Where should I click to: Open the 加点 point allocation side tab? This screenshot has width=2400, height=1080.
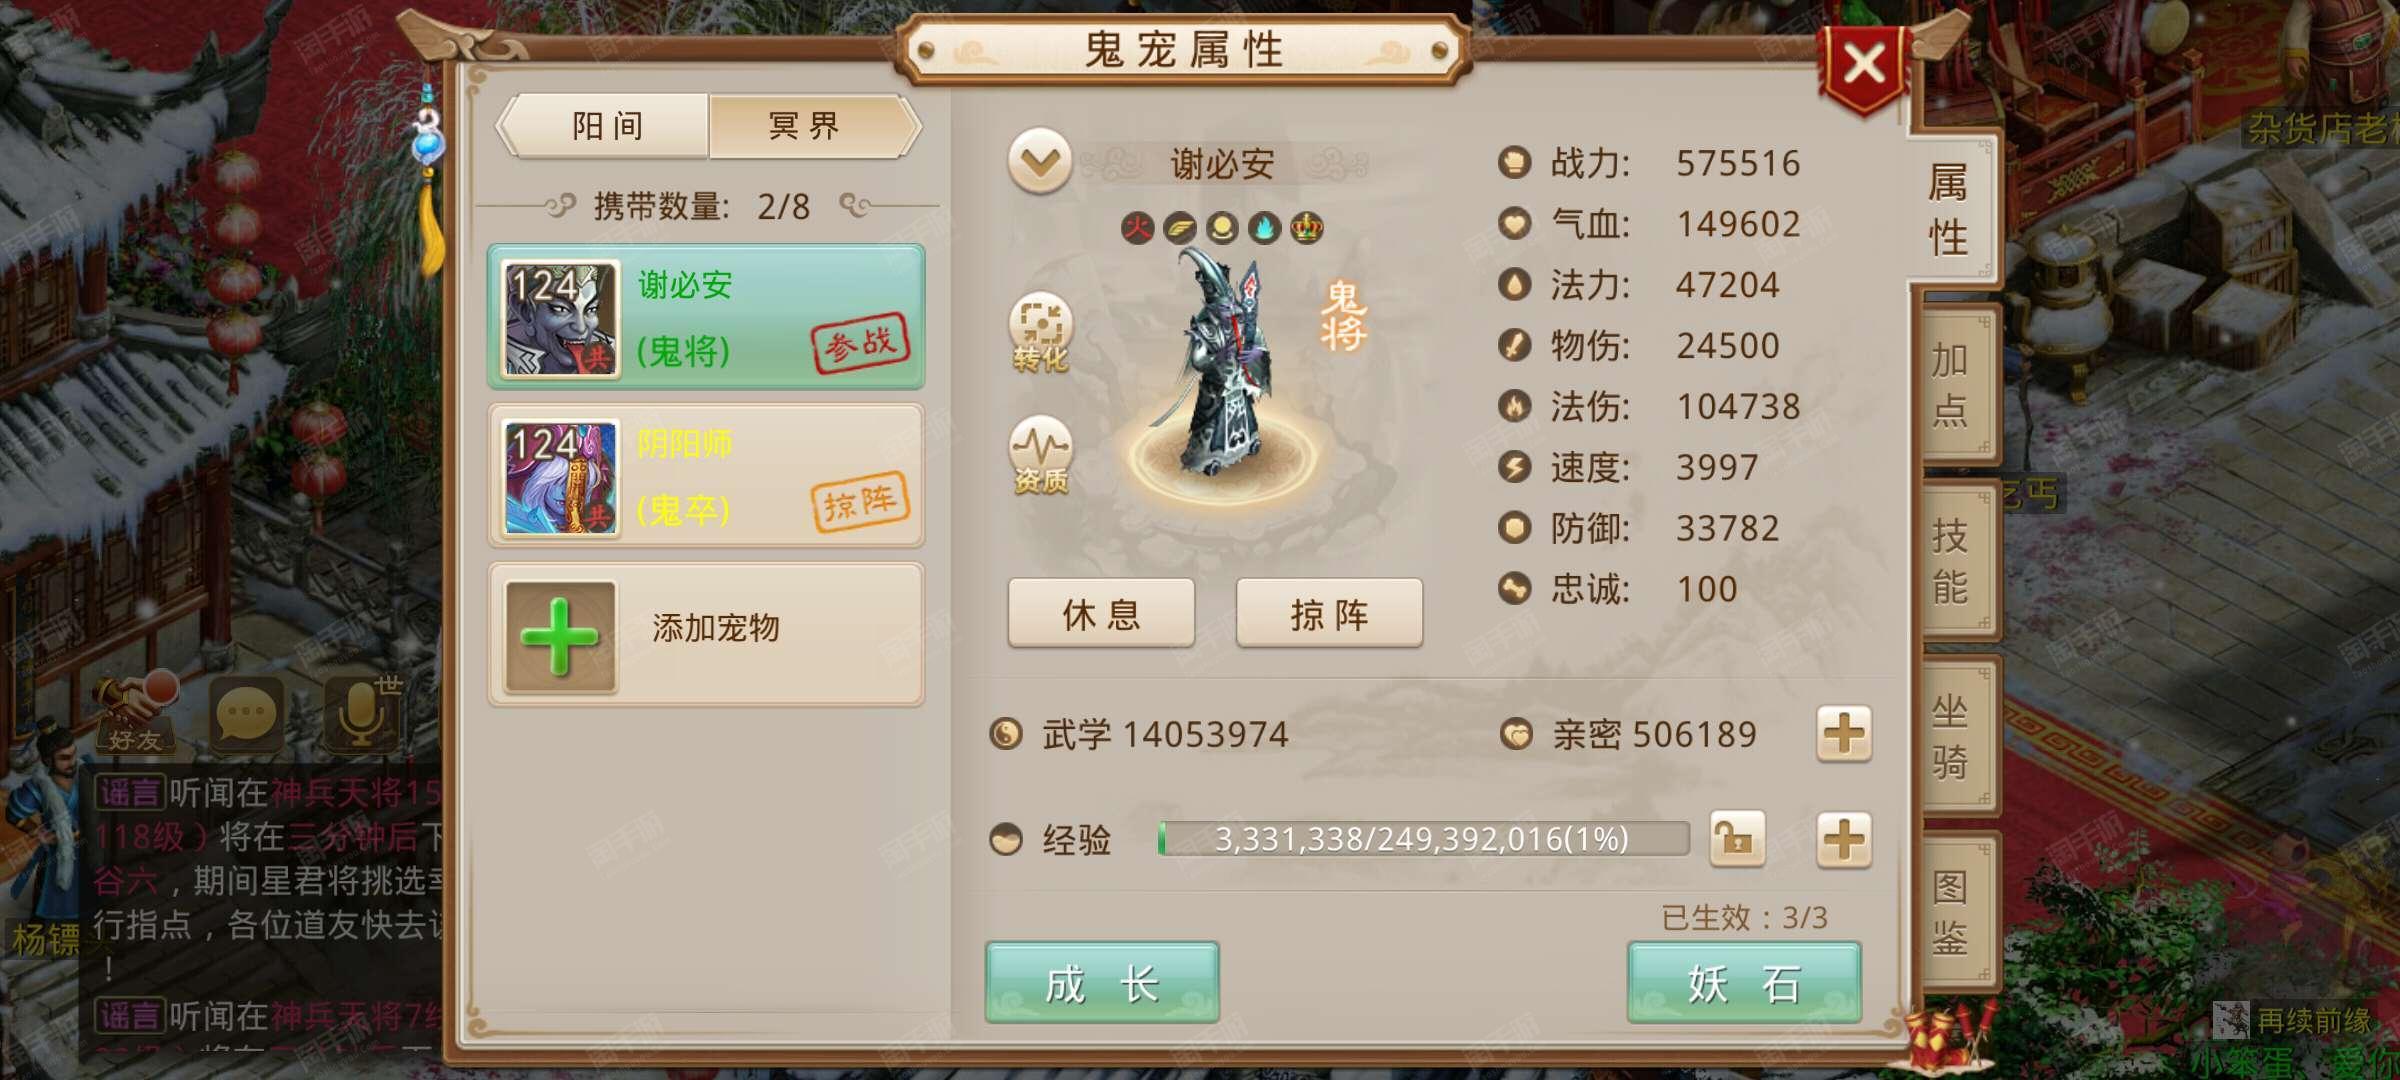point(1952,385)
